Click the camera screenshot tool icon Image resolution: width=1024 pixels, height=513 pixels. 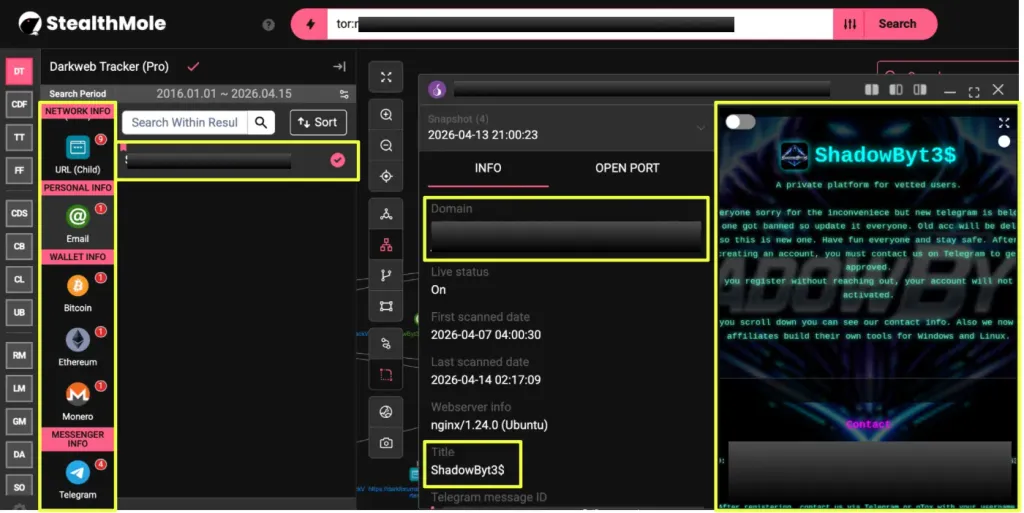(386, 443)
